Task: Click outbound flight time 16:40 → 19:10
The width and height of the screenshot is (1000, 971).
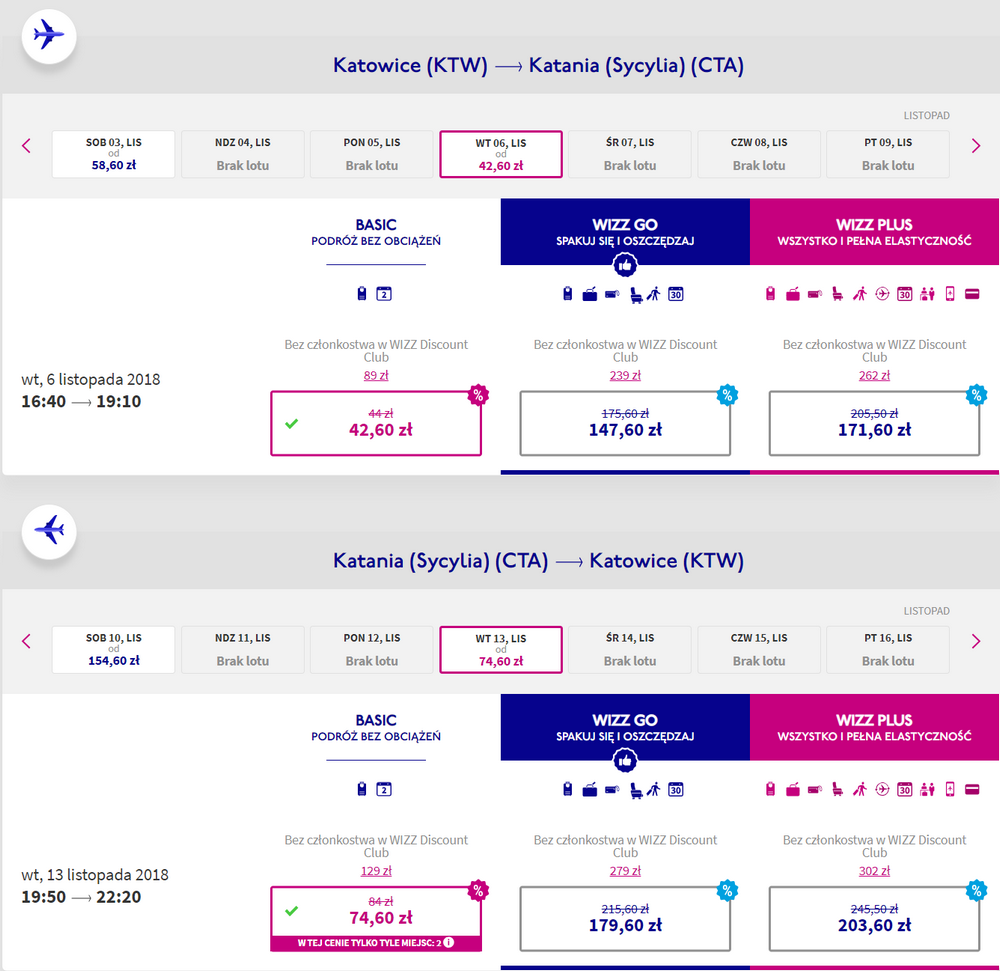Action: pos(81,401)
